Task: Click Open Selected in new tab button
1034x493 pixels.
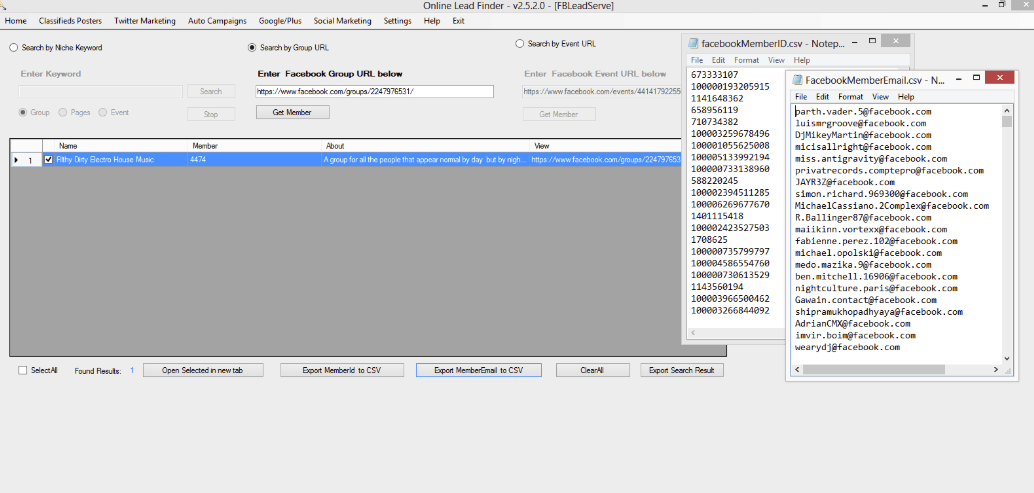Action: pyautogui.click(x=203, y=370)
